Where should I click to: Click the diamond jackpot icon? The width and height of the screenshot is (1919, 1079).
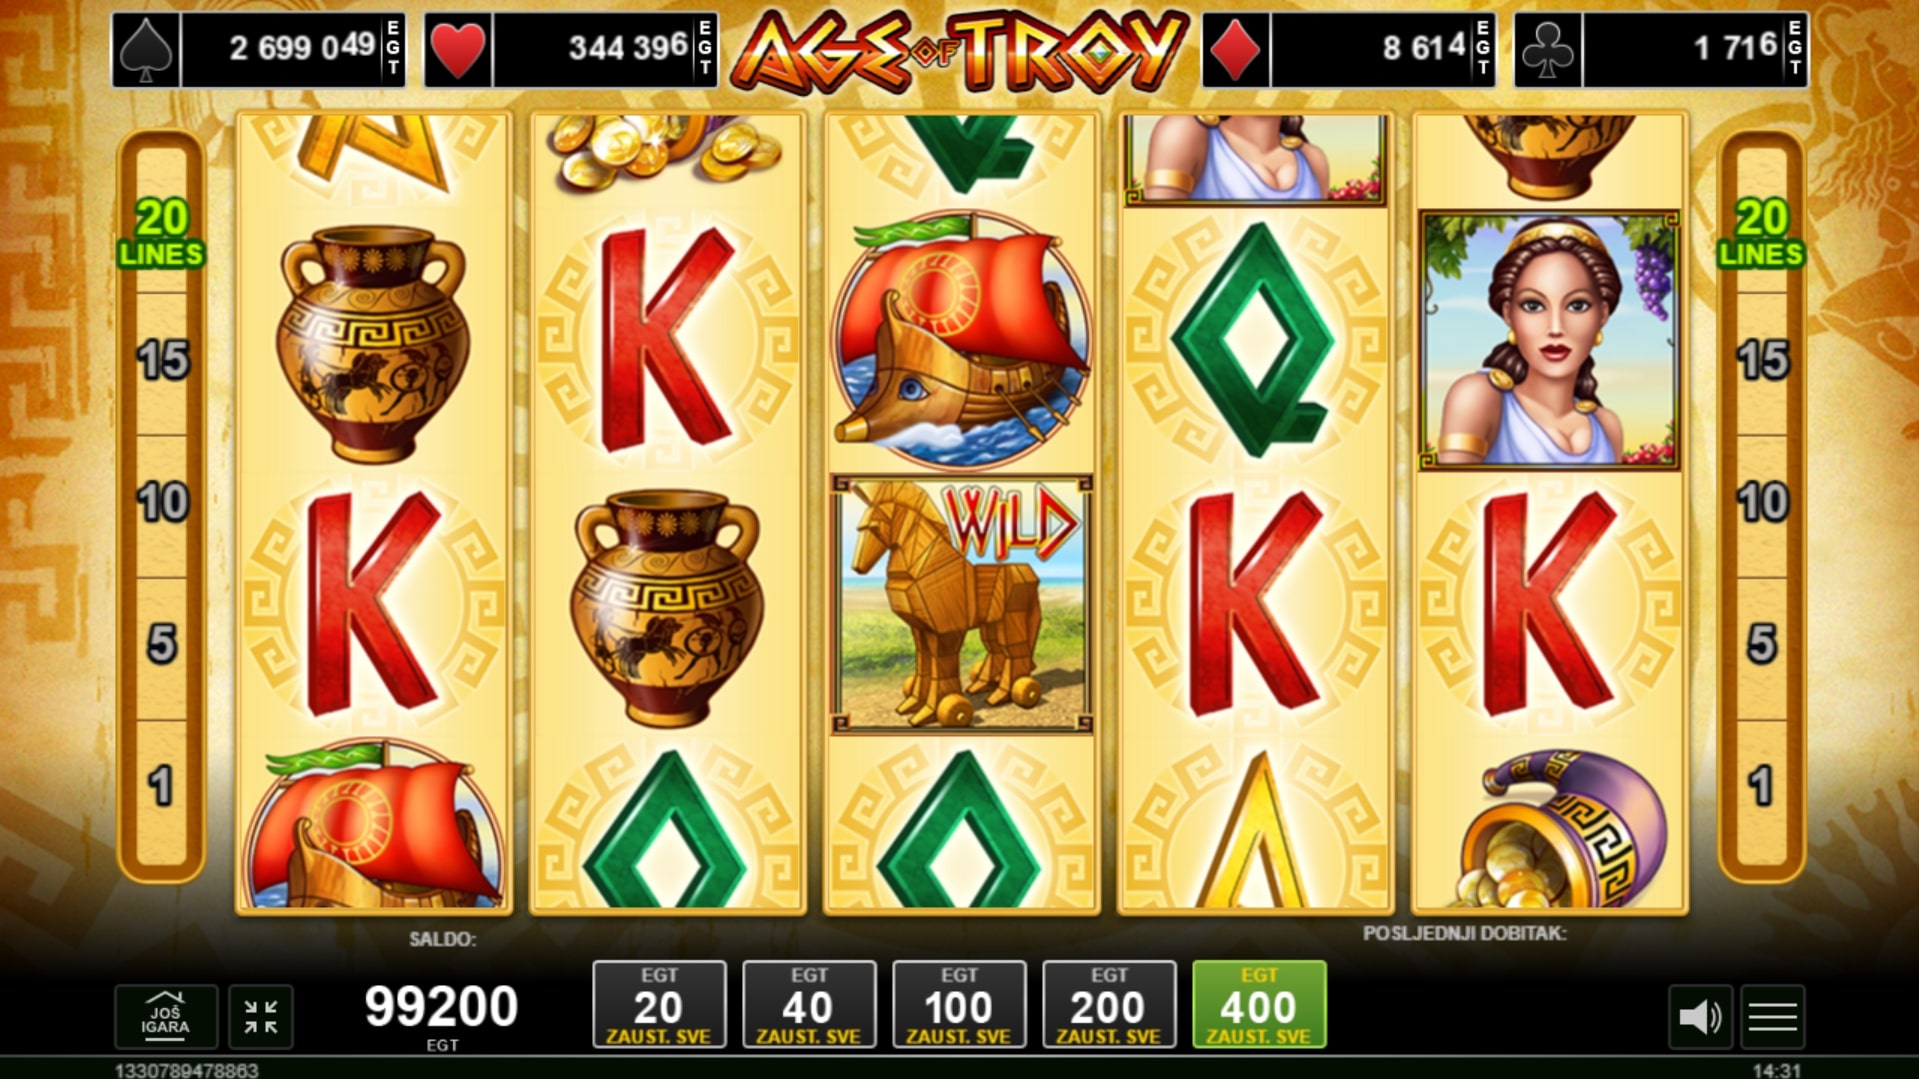(1236, 49)
